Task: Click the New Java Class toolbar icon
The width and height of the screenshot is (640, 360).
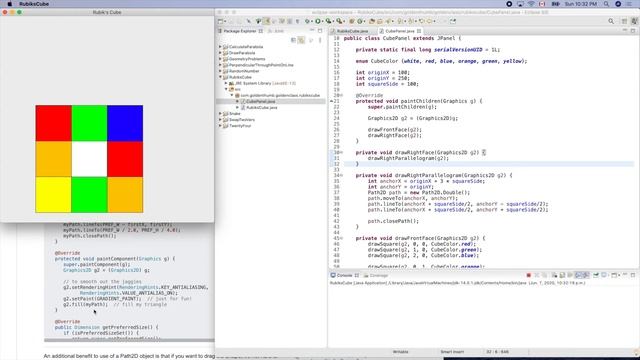Action: [x=360, y=21]
